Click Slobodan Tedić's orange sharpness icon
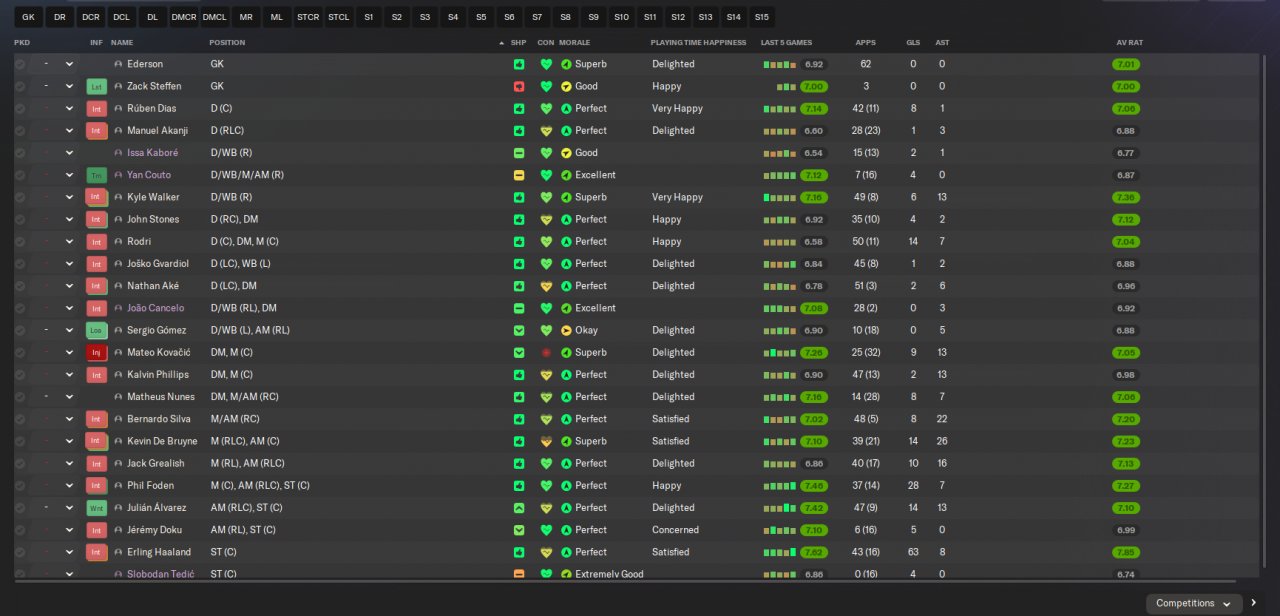Screen dimensions: 1280x616 point(519,574)
